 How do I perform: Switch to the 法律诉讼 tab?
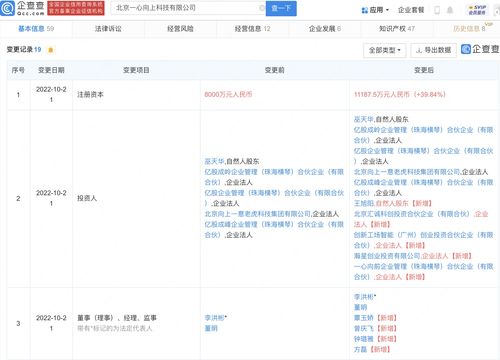[x=108, y=29]
